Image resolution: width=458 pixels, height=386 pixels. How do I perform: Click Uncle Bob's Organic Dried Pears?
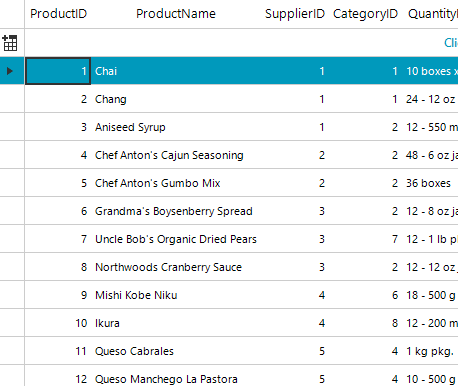pos(176,239)
